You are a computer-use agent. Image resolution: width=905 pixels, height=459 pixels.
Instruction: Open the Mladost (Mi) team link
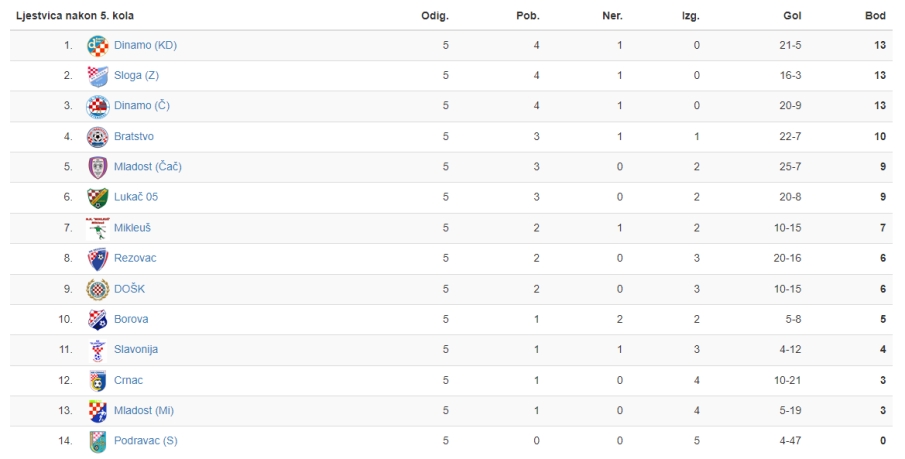[144, 411]
